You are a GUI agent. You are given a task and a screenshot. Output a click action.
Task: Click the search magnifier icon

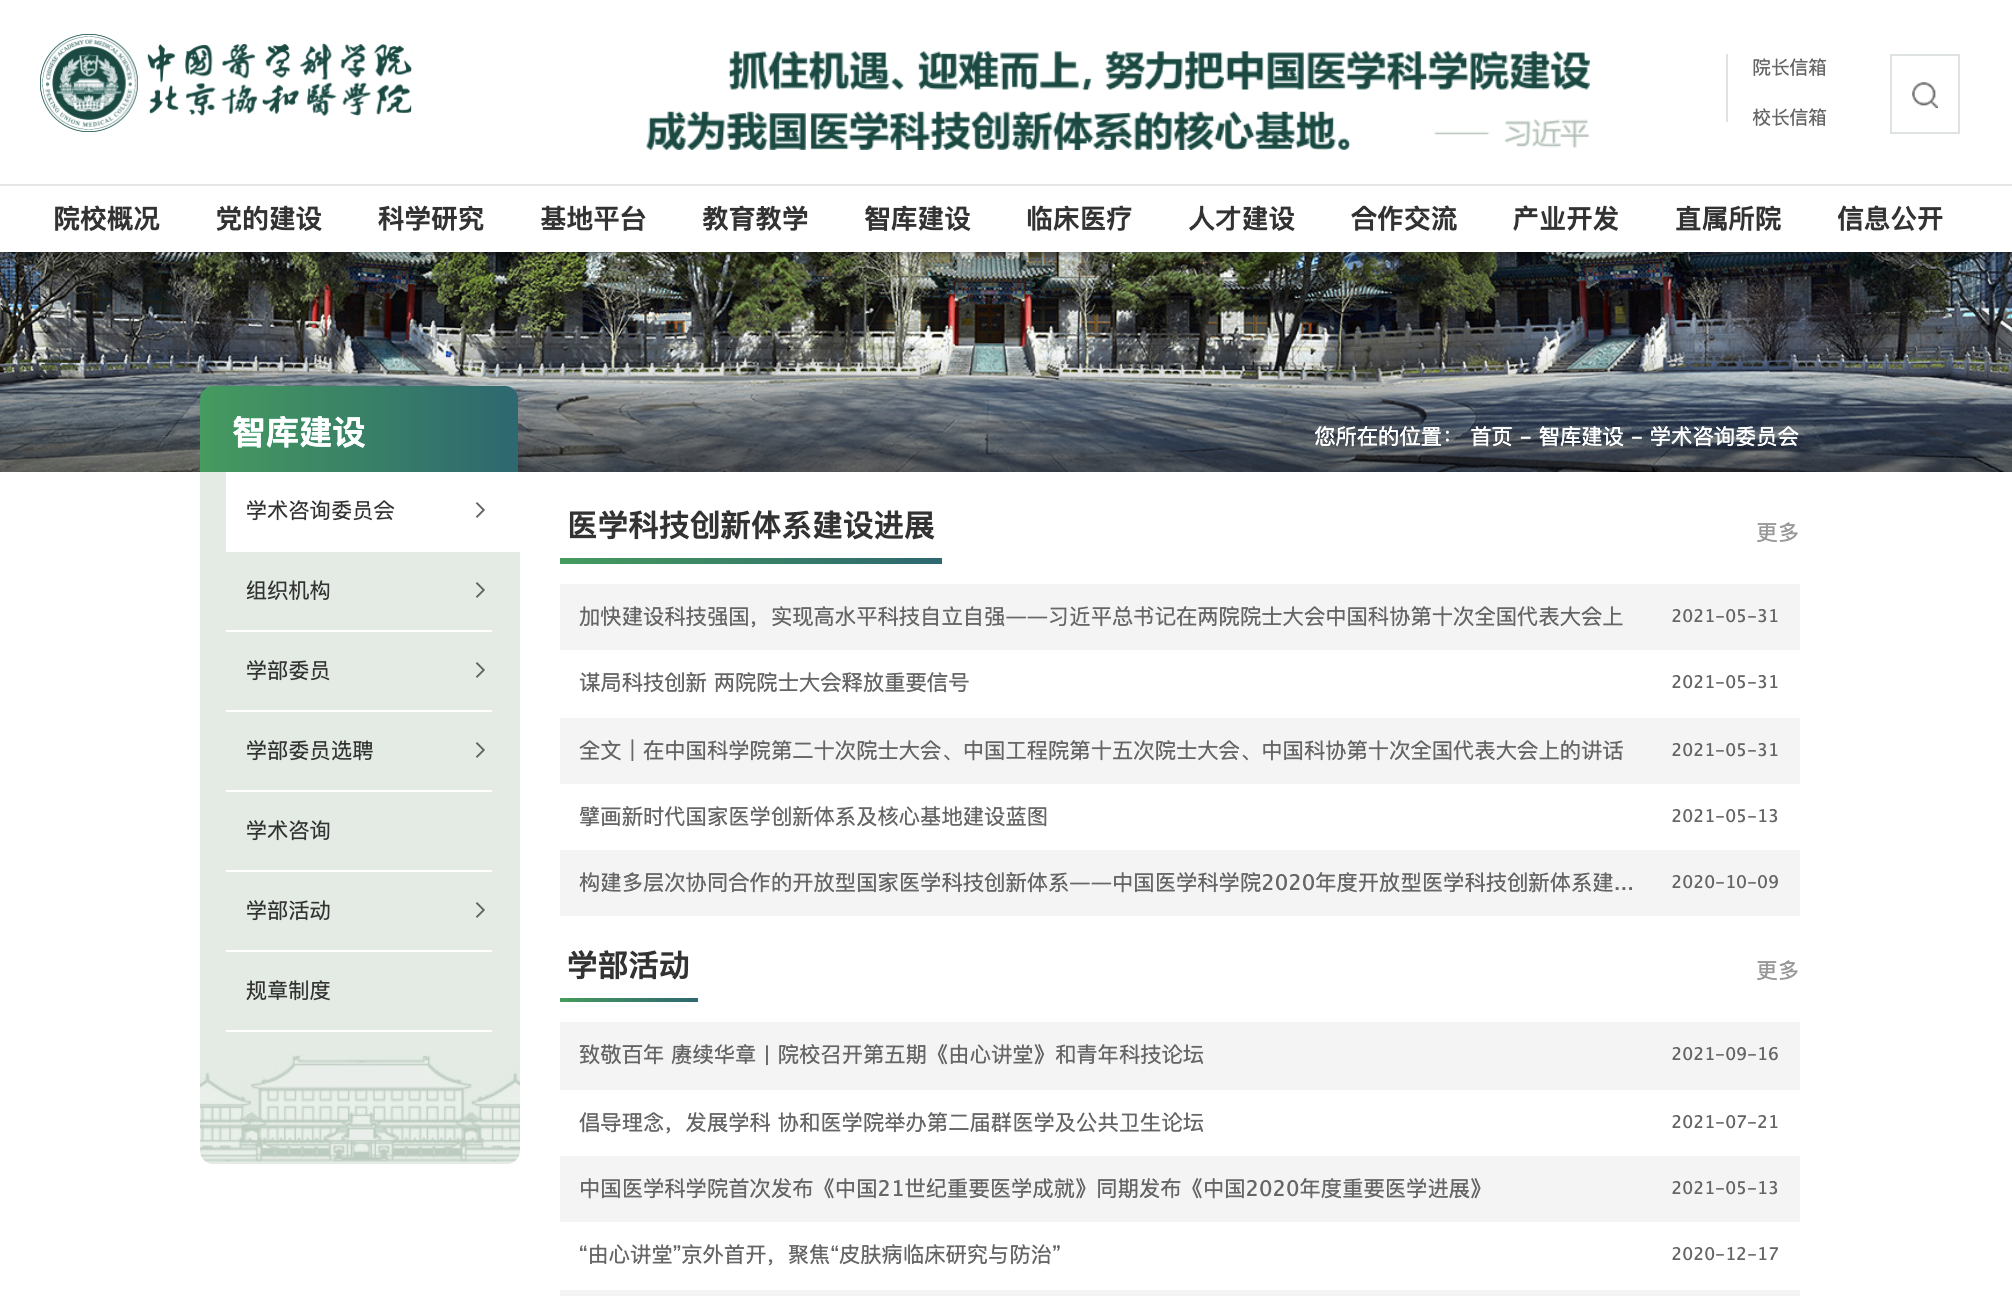[1924, 95]
